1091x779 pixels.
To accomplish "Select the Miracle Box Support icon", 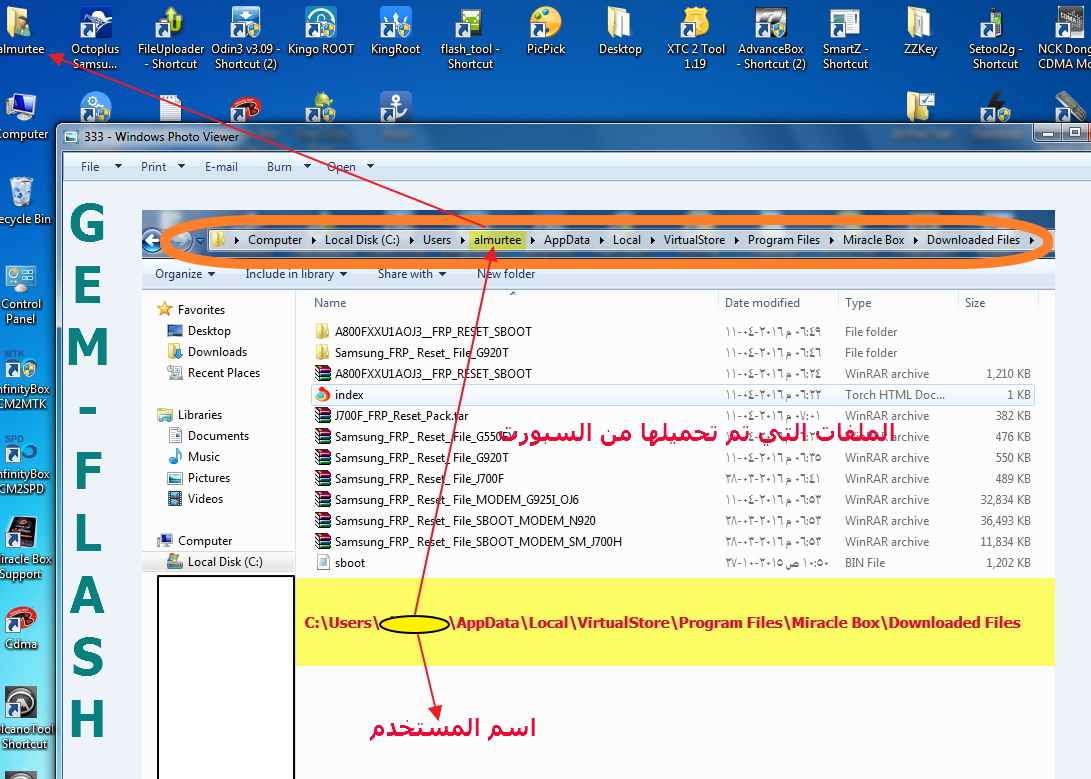I will point(24,549).
